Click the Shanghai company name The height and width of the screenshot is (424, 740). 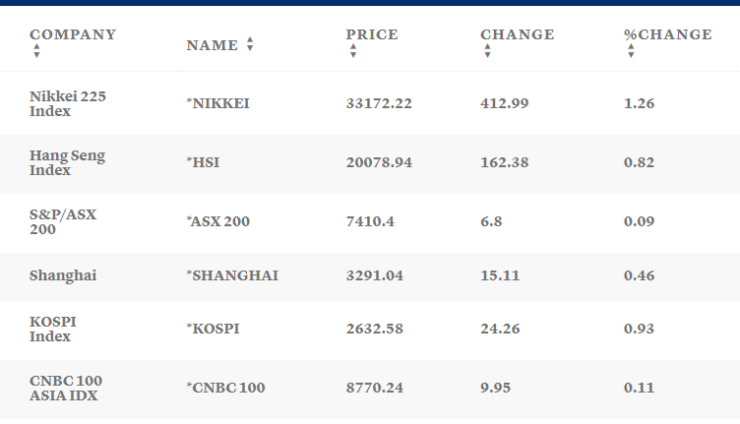(63, 275)
